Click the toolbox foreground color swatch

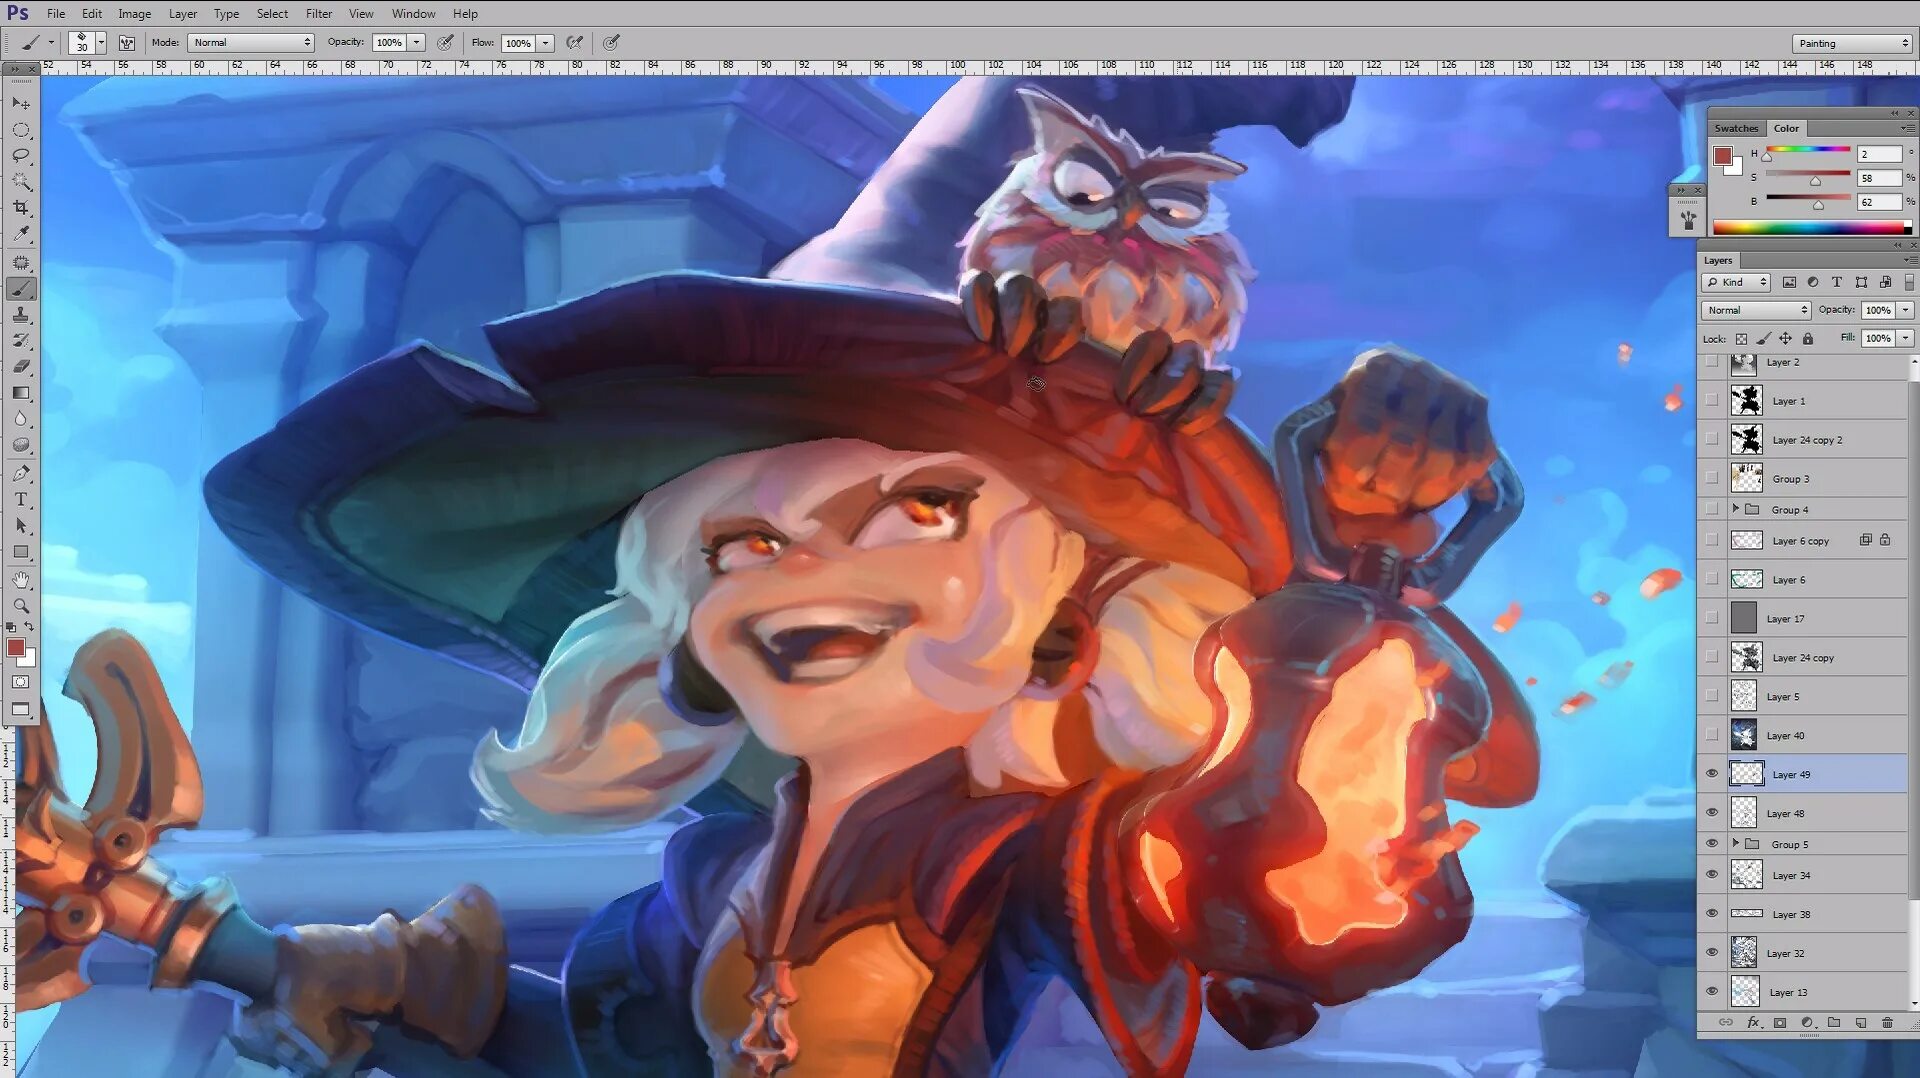point(16,648)
